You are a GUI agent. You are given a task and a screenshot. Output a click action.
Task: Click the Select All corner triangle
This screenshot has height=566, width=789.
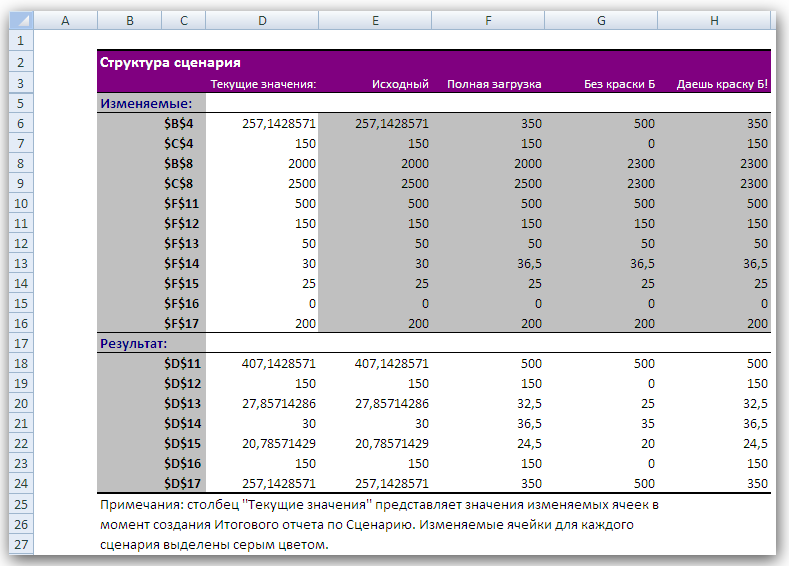(21, 20)
